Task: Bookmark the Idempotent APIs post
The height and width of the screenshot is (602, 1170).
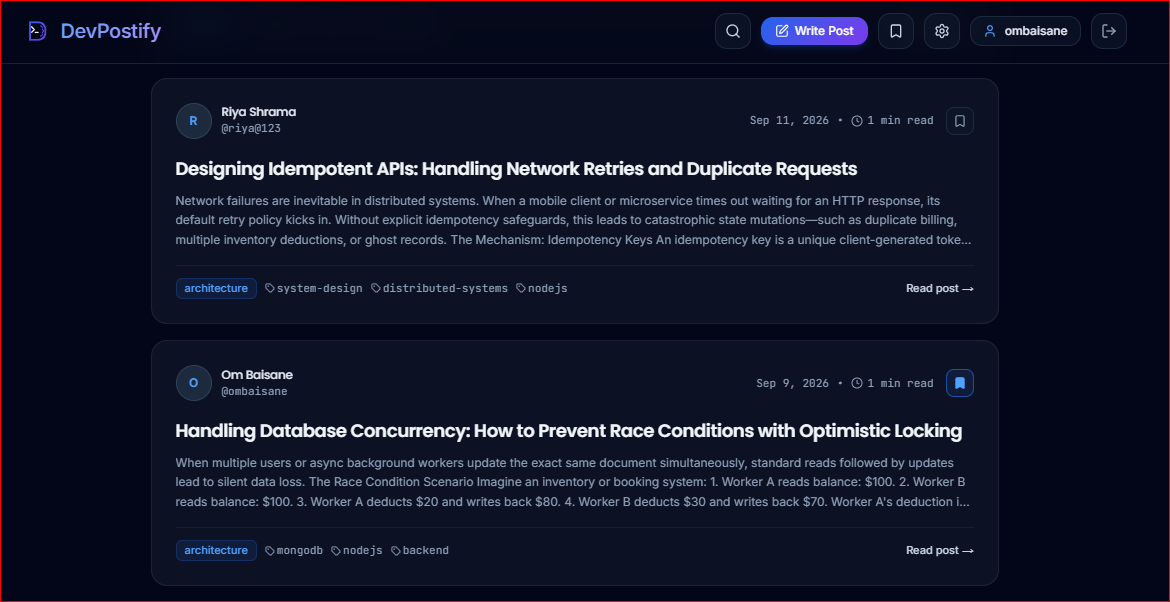Action: [x=960, y=121]
